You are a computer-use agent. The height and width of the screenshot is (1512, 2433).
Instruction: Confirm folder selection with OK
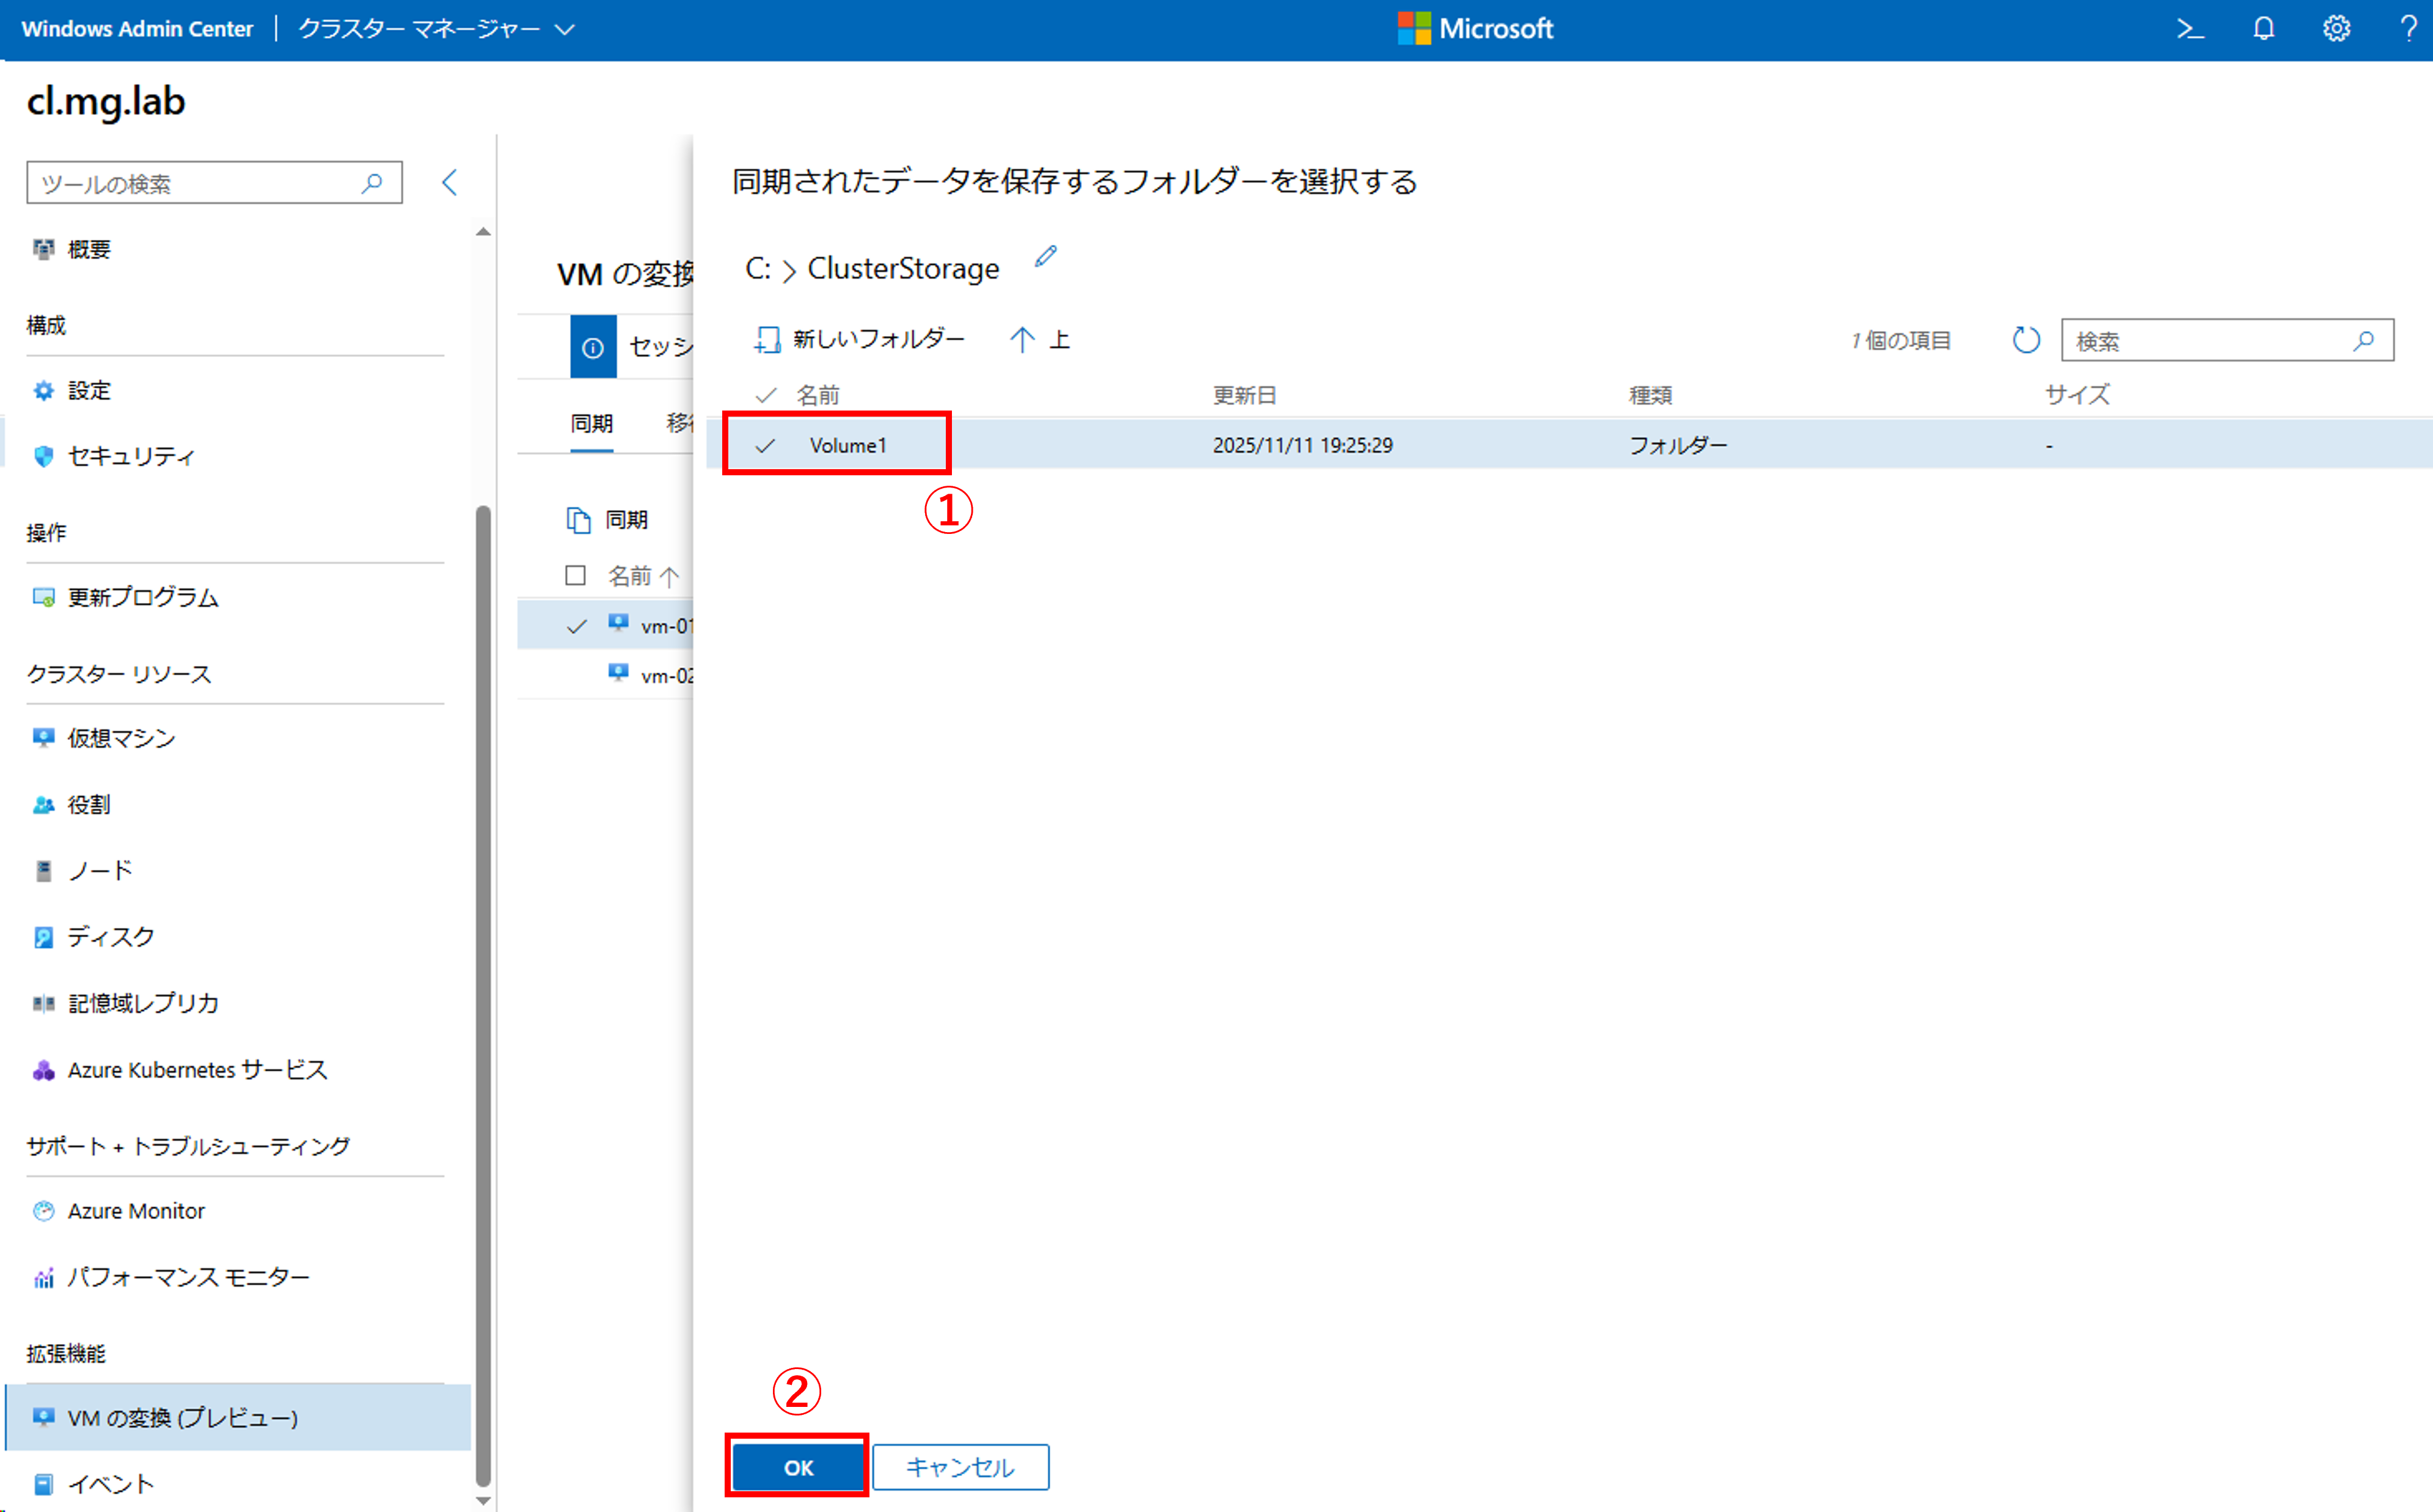797,1467
